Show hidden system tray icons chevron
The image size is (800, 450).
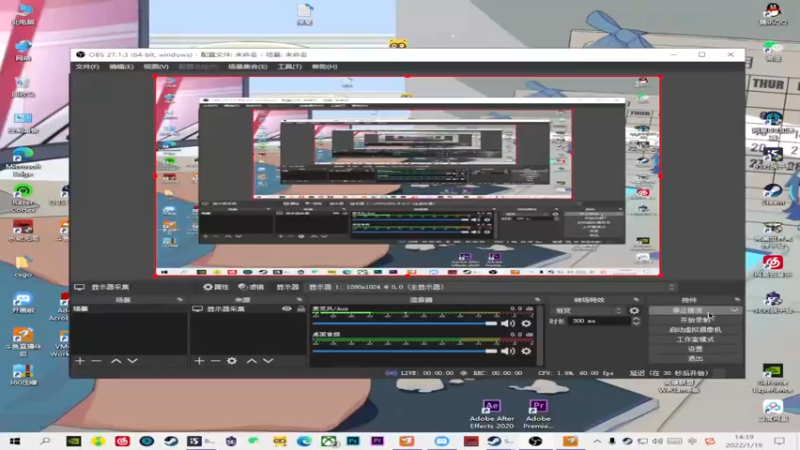point(597,441)
